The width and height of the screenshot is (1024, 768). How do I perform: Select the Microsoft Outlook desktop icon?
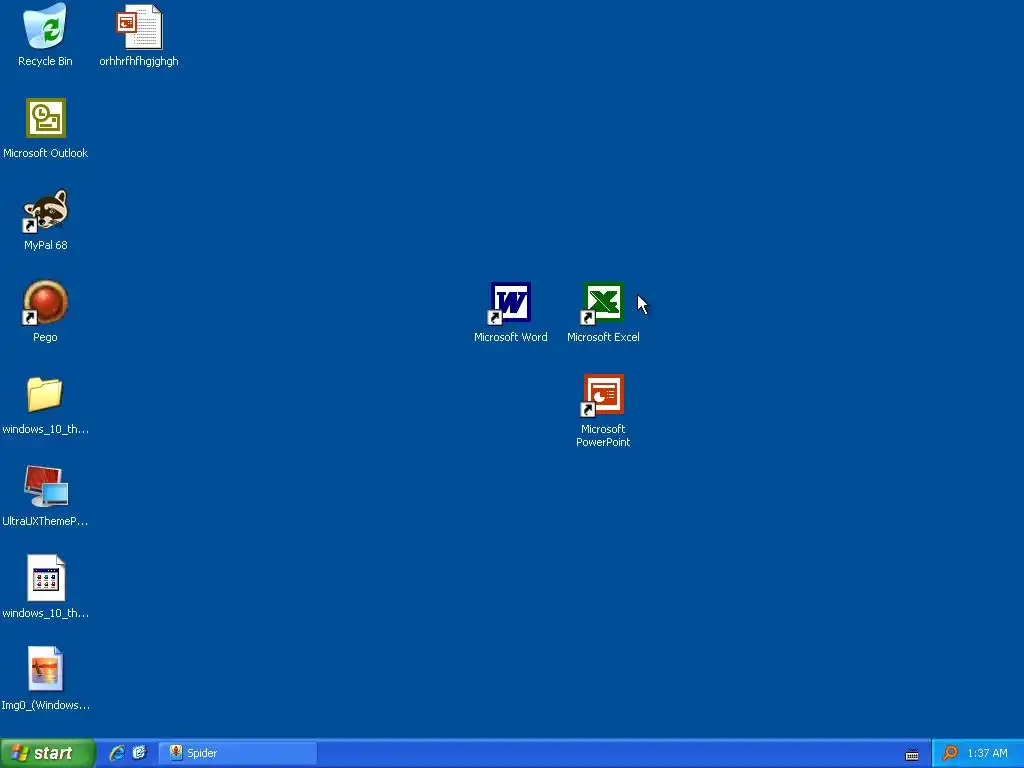[x=46, y=118]
